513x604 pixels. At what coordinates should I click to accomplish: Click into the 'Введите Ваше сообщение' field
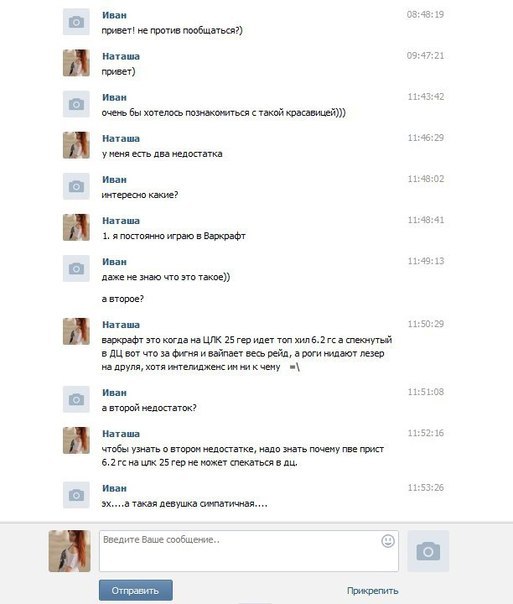[248, 551]
